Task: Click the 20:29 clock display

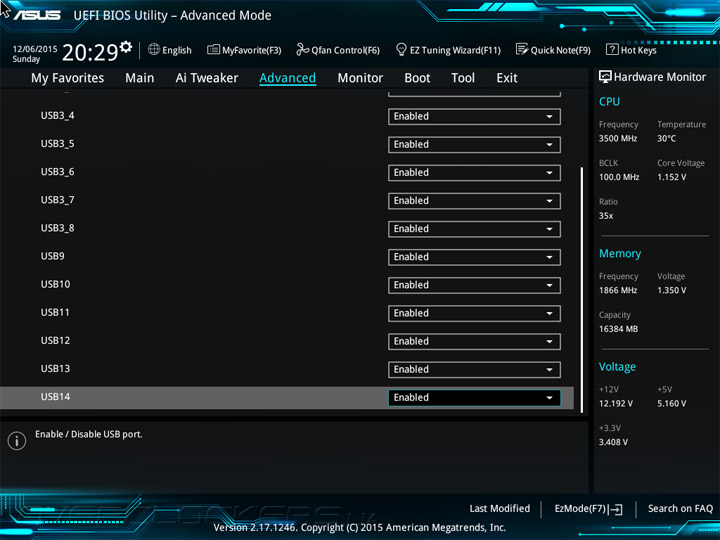Action: (x=90, y=52)
